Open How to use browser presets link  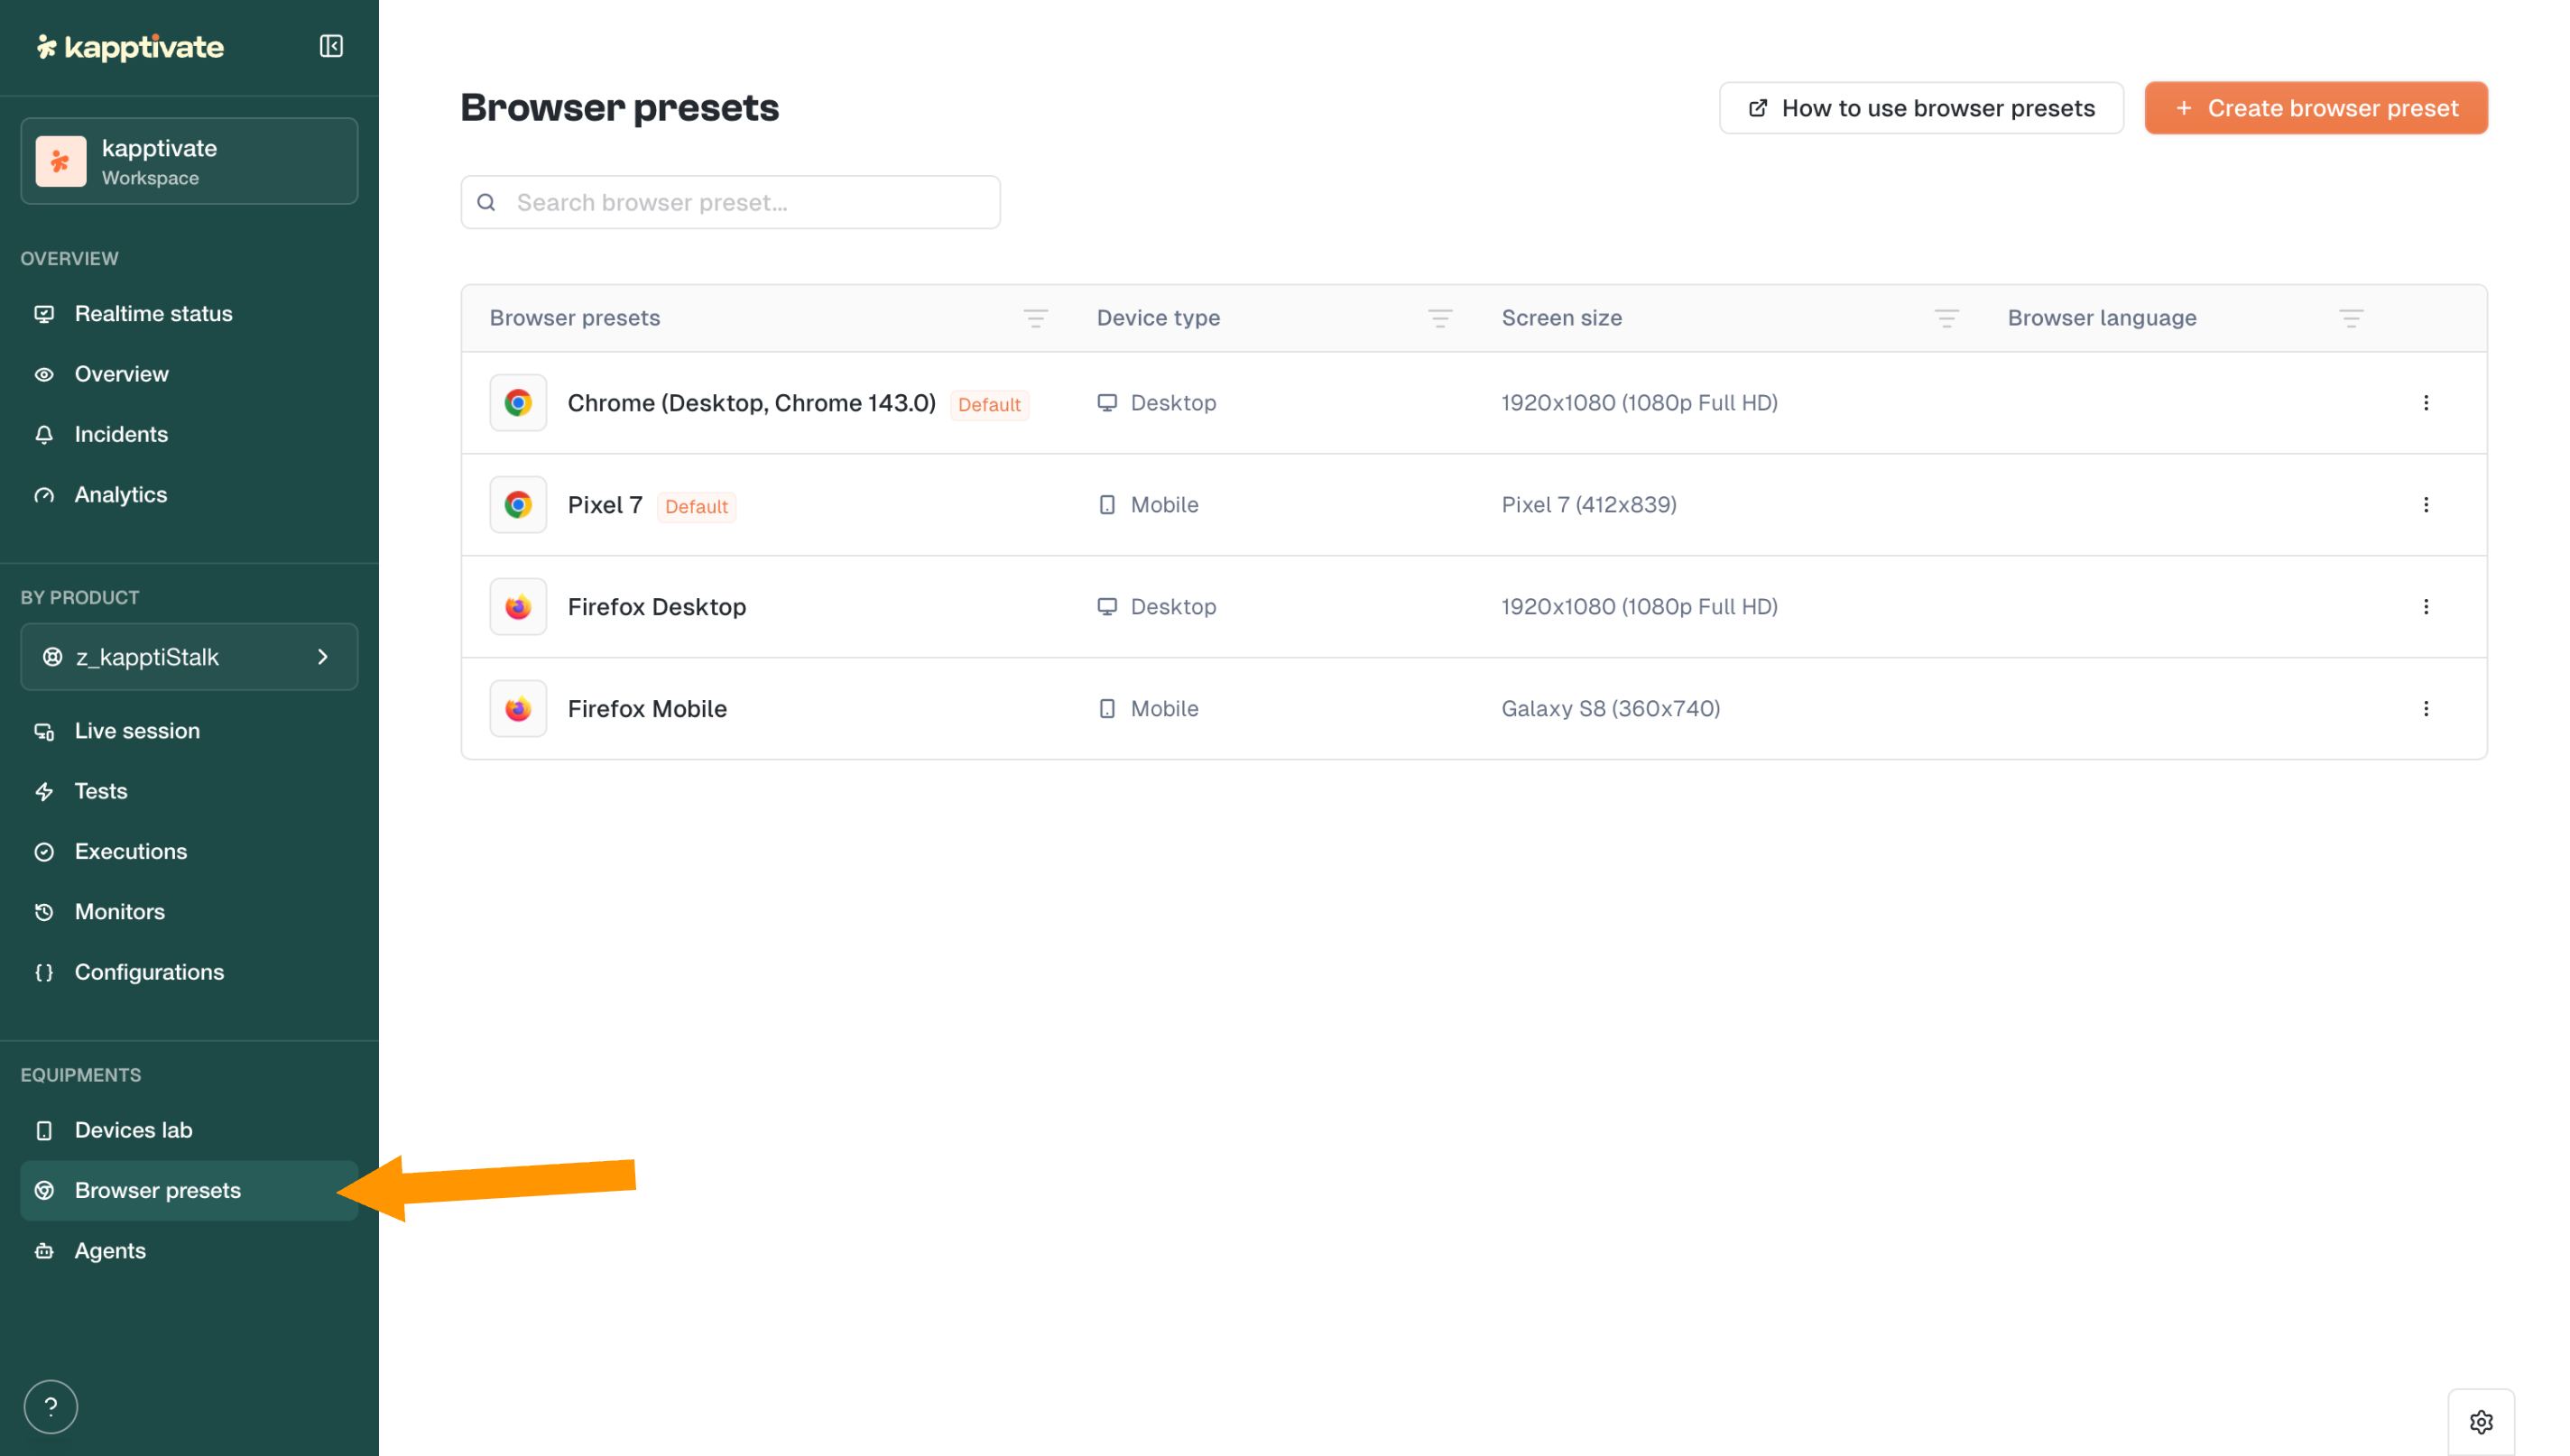tap(1920, 108)
